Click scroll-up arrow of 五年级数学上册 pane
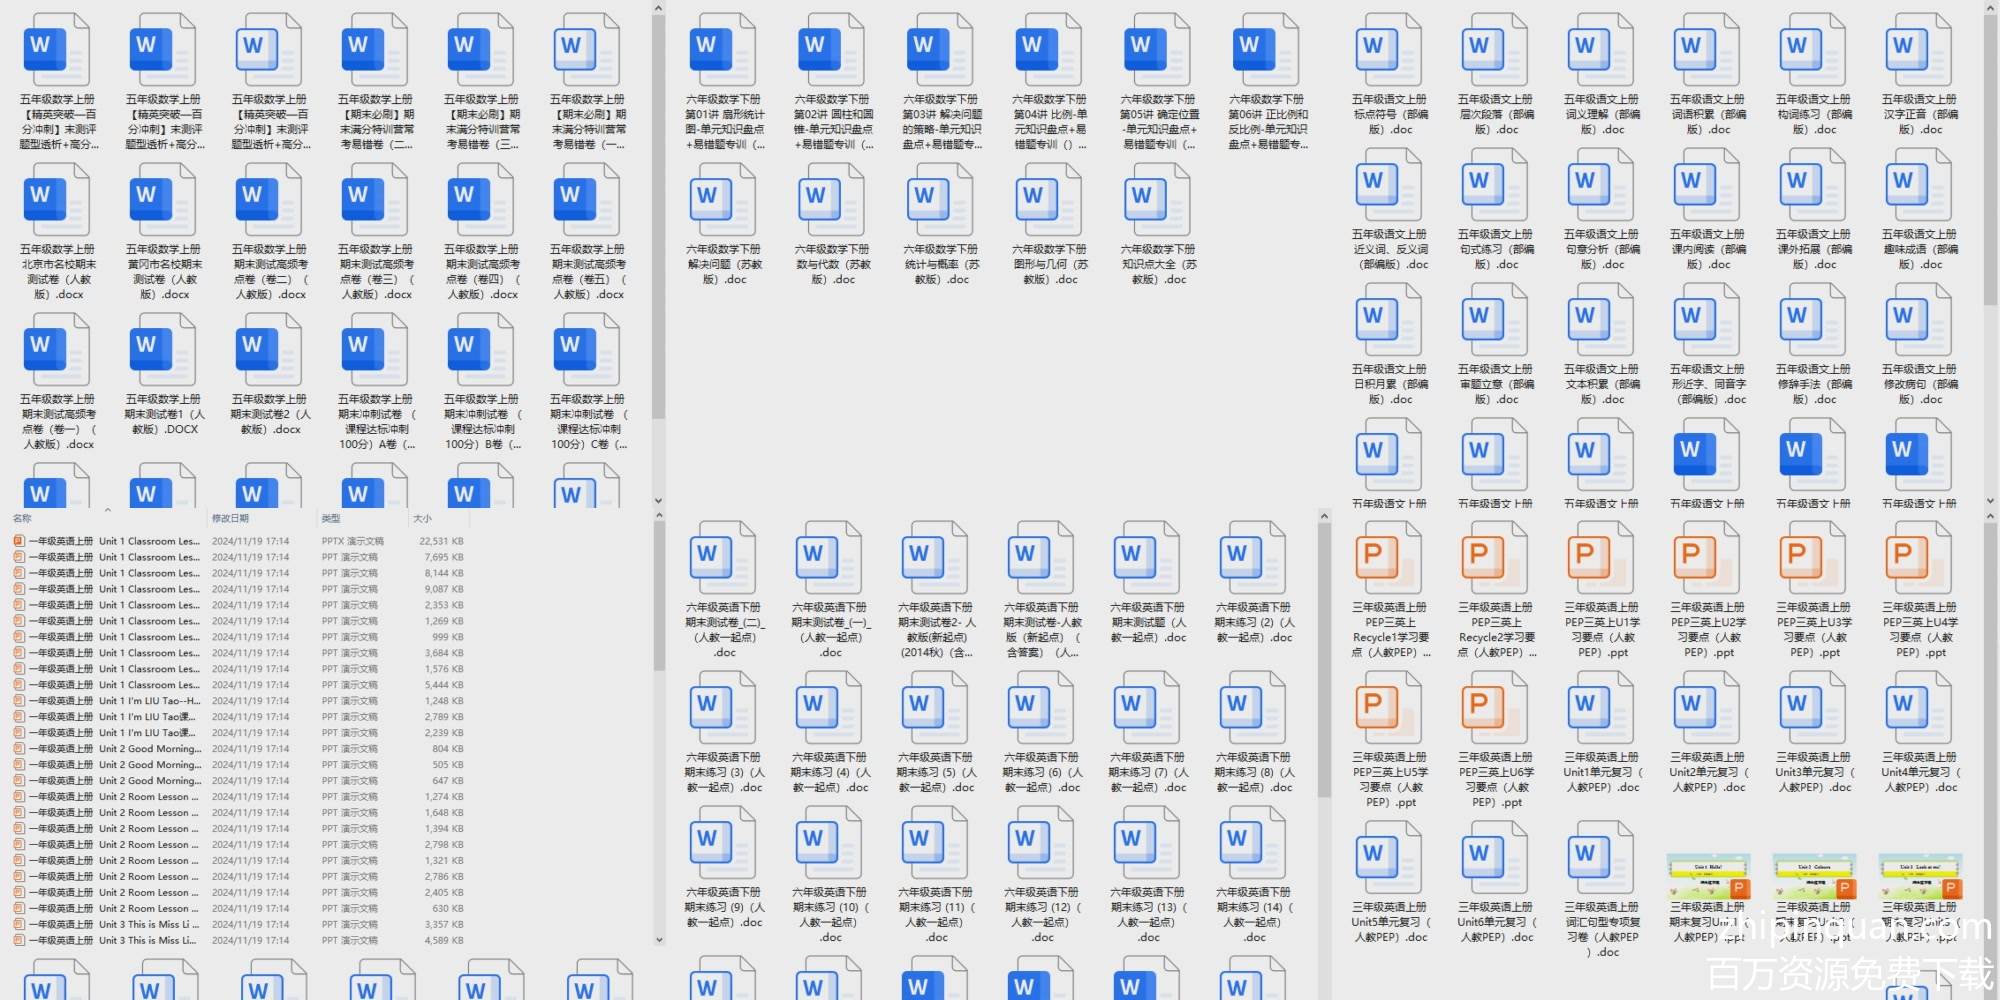The height and width of the screenshot is (1000, 2000). pyautogui.click(x=658, y=8)
